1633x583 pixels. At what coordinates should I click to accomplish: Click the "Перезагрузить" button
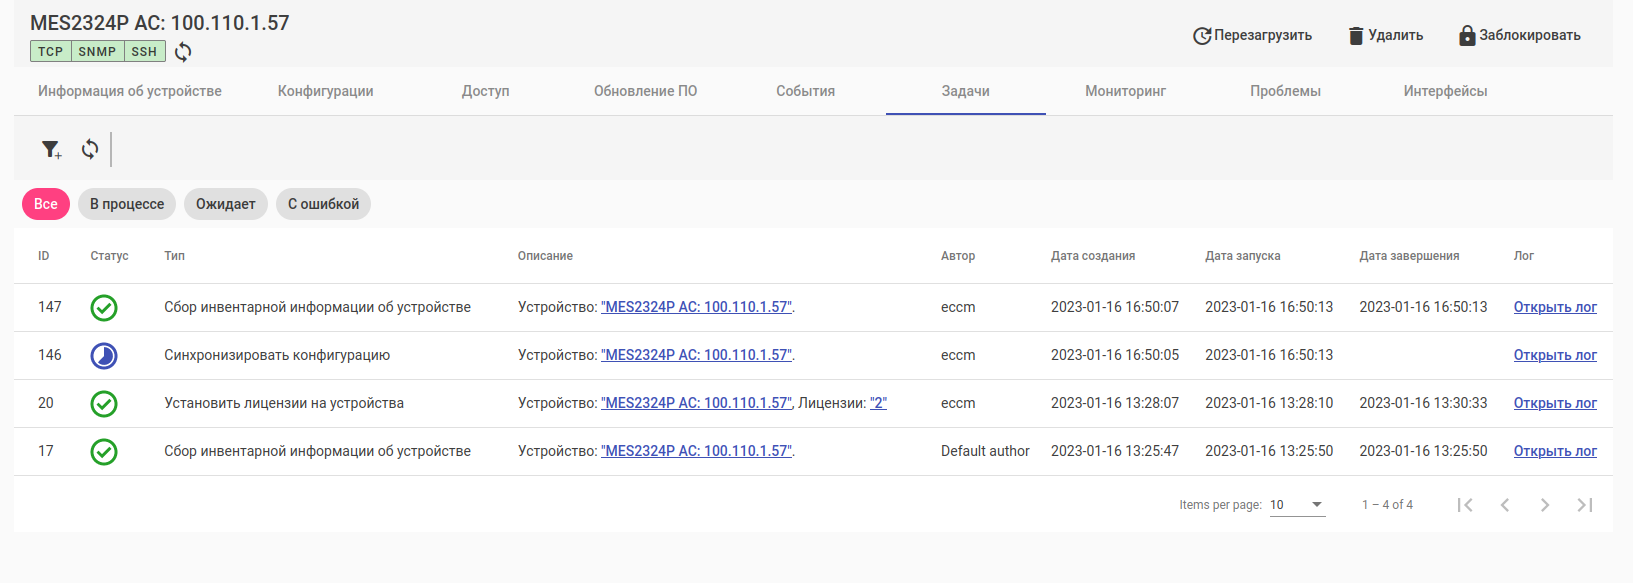tap(1252, 36)
